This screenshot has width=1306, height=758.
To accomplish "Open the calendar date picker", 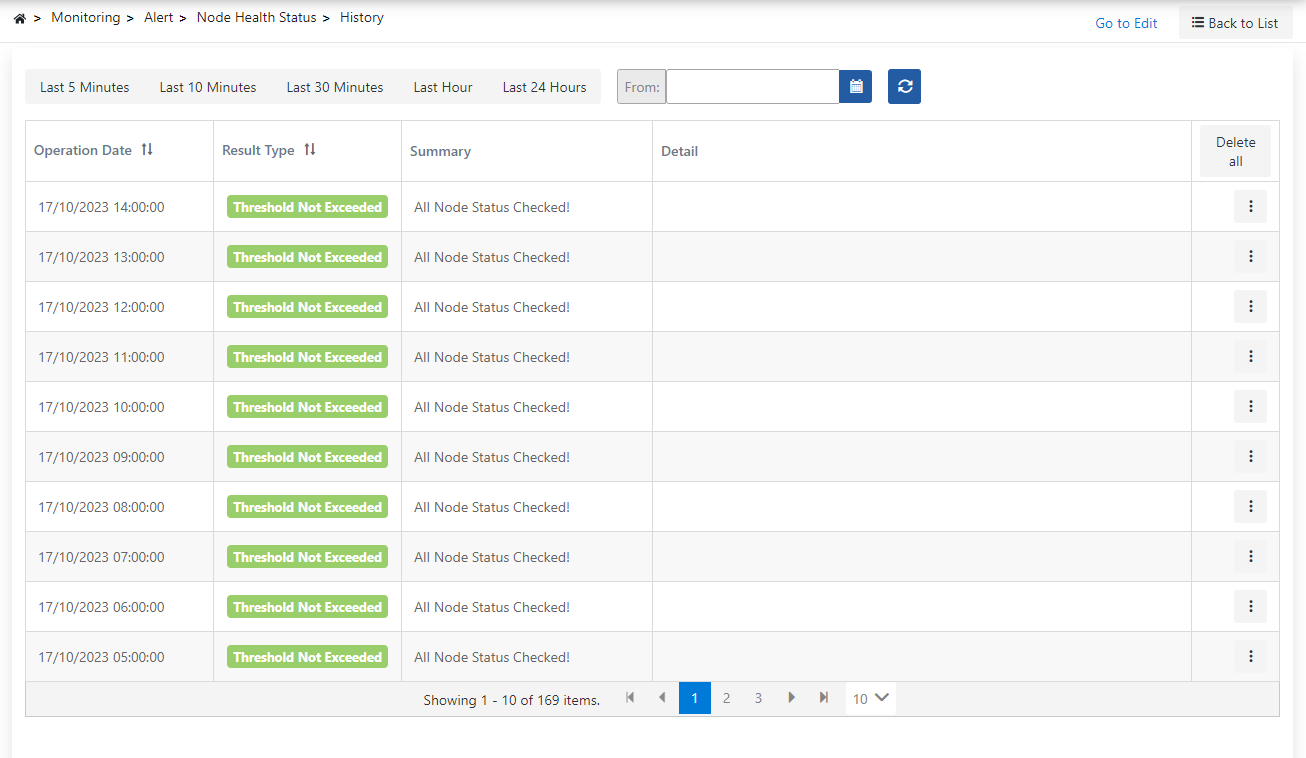I will coord(856,87).
